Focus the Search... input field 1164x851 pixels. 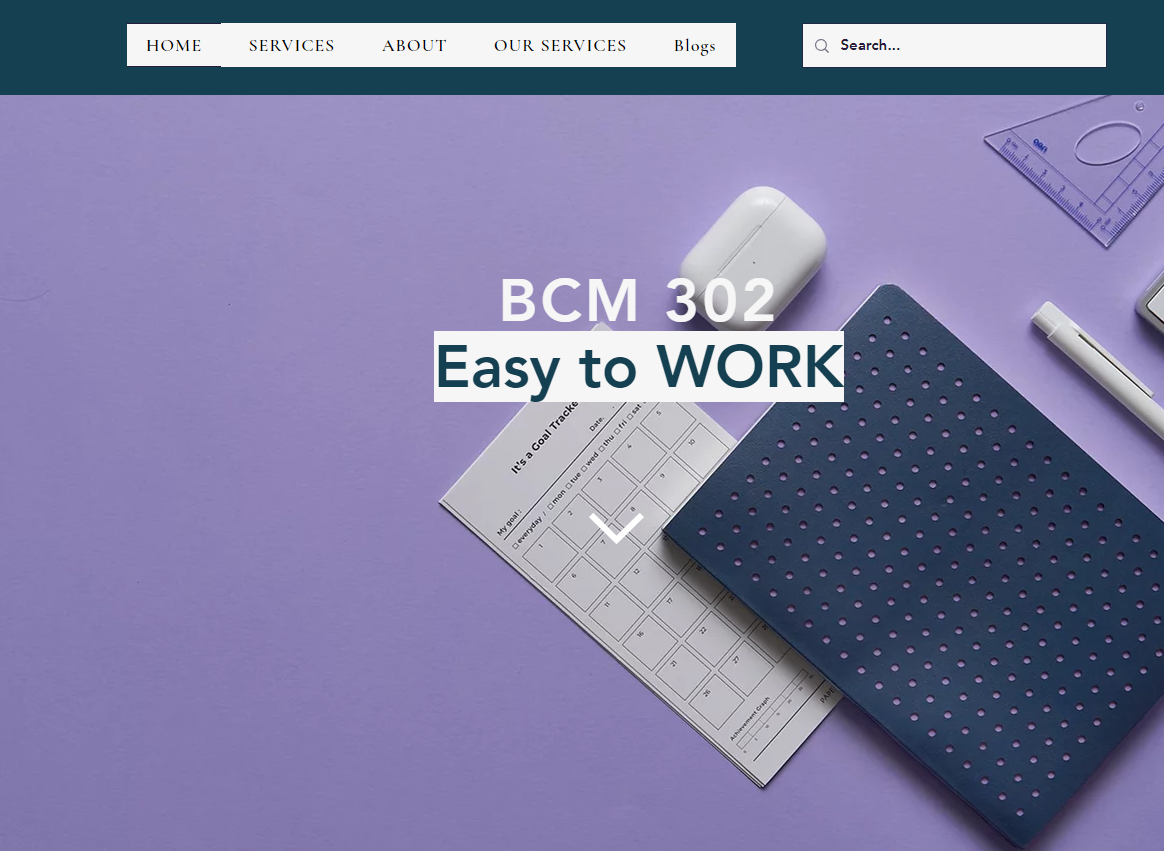click(x=954, y=45)
